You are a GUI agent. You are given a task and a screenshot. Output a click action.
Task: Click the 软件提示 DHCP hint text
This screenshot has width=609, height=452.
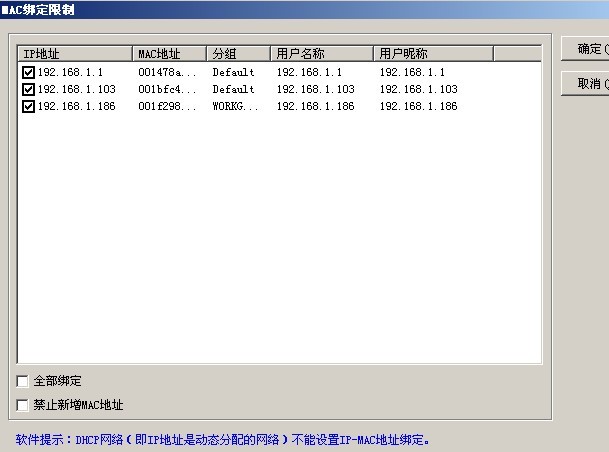pyautogui.click(x=223, y=440)
